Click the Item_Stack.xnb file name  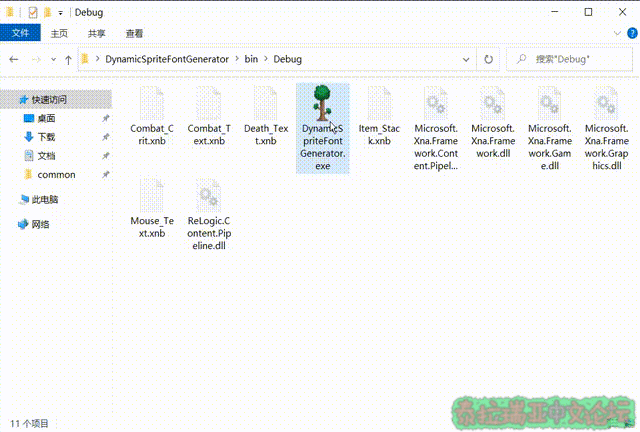coord(379,135)
